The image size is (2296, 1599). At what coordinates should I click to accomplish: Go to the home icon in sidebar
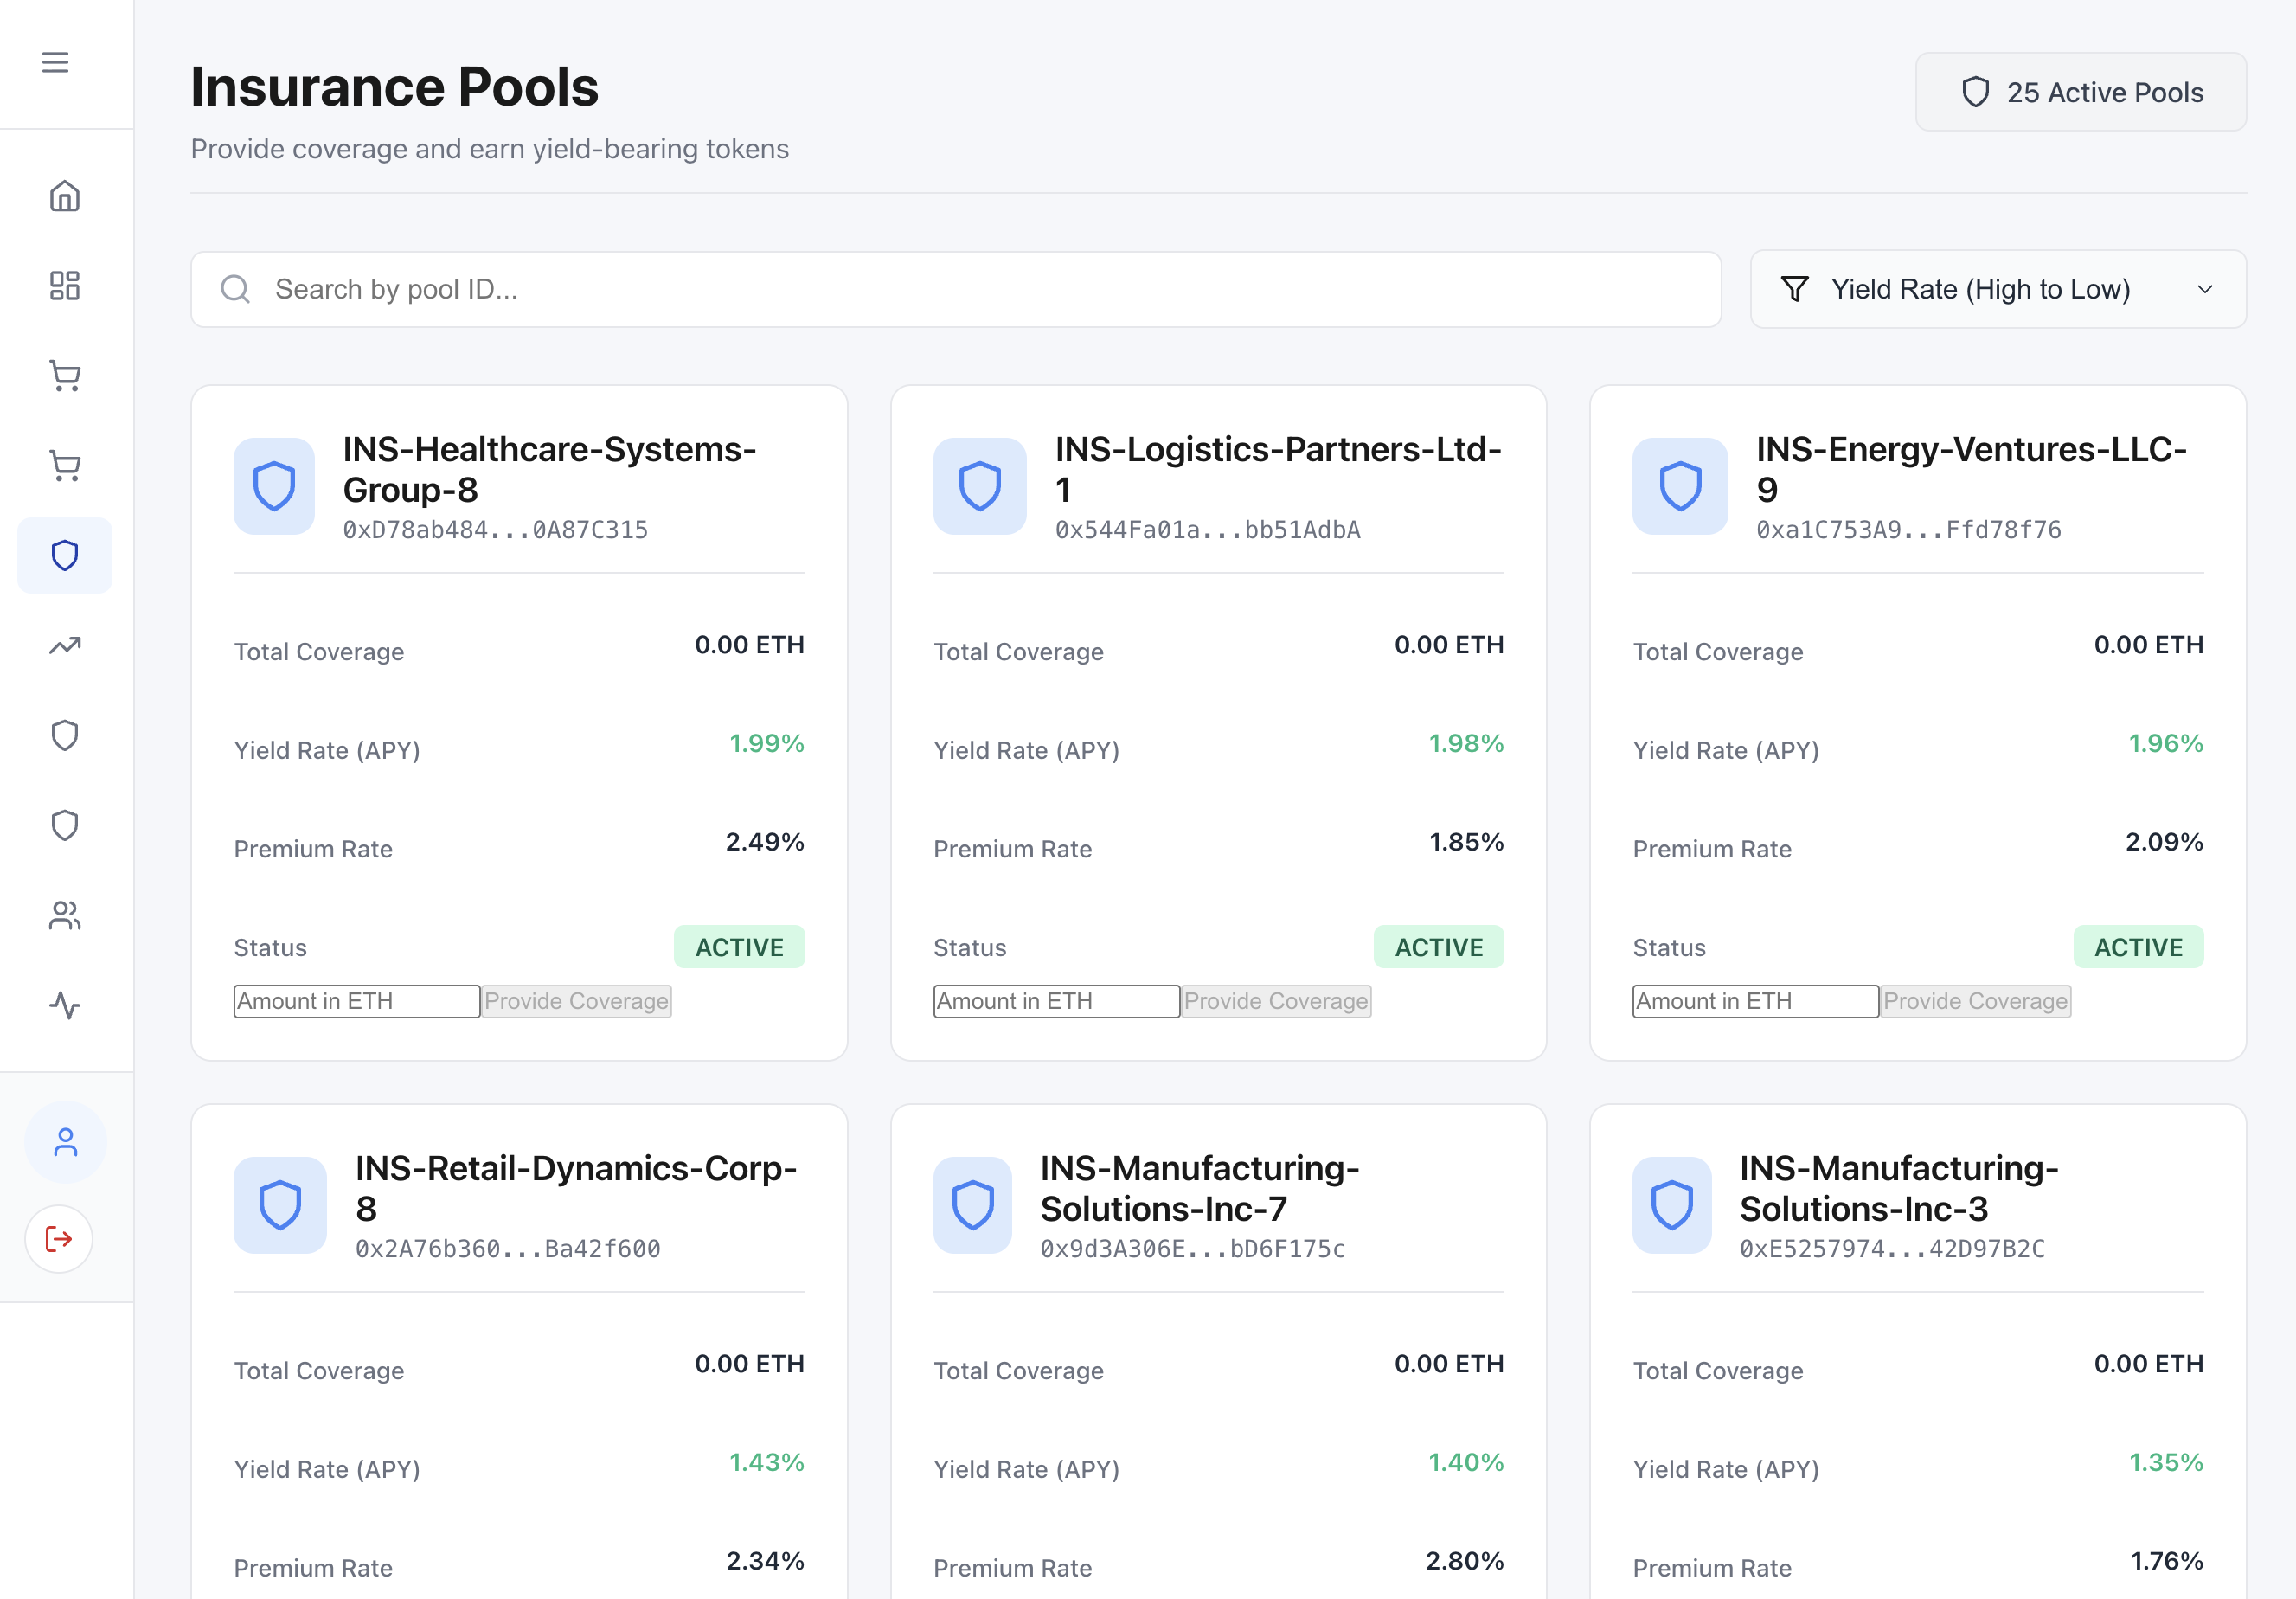click(x=65, y=196)
